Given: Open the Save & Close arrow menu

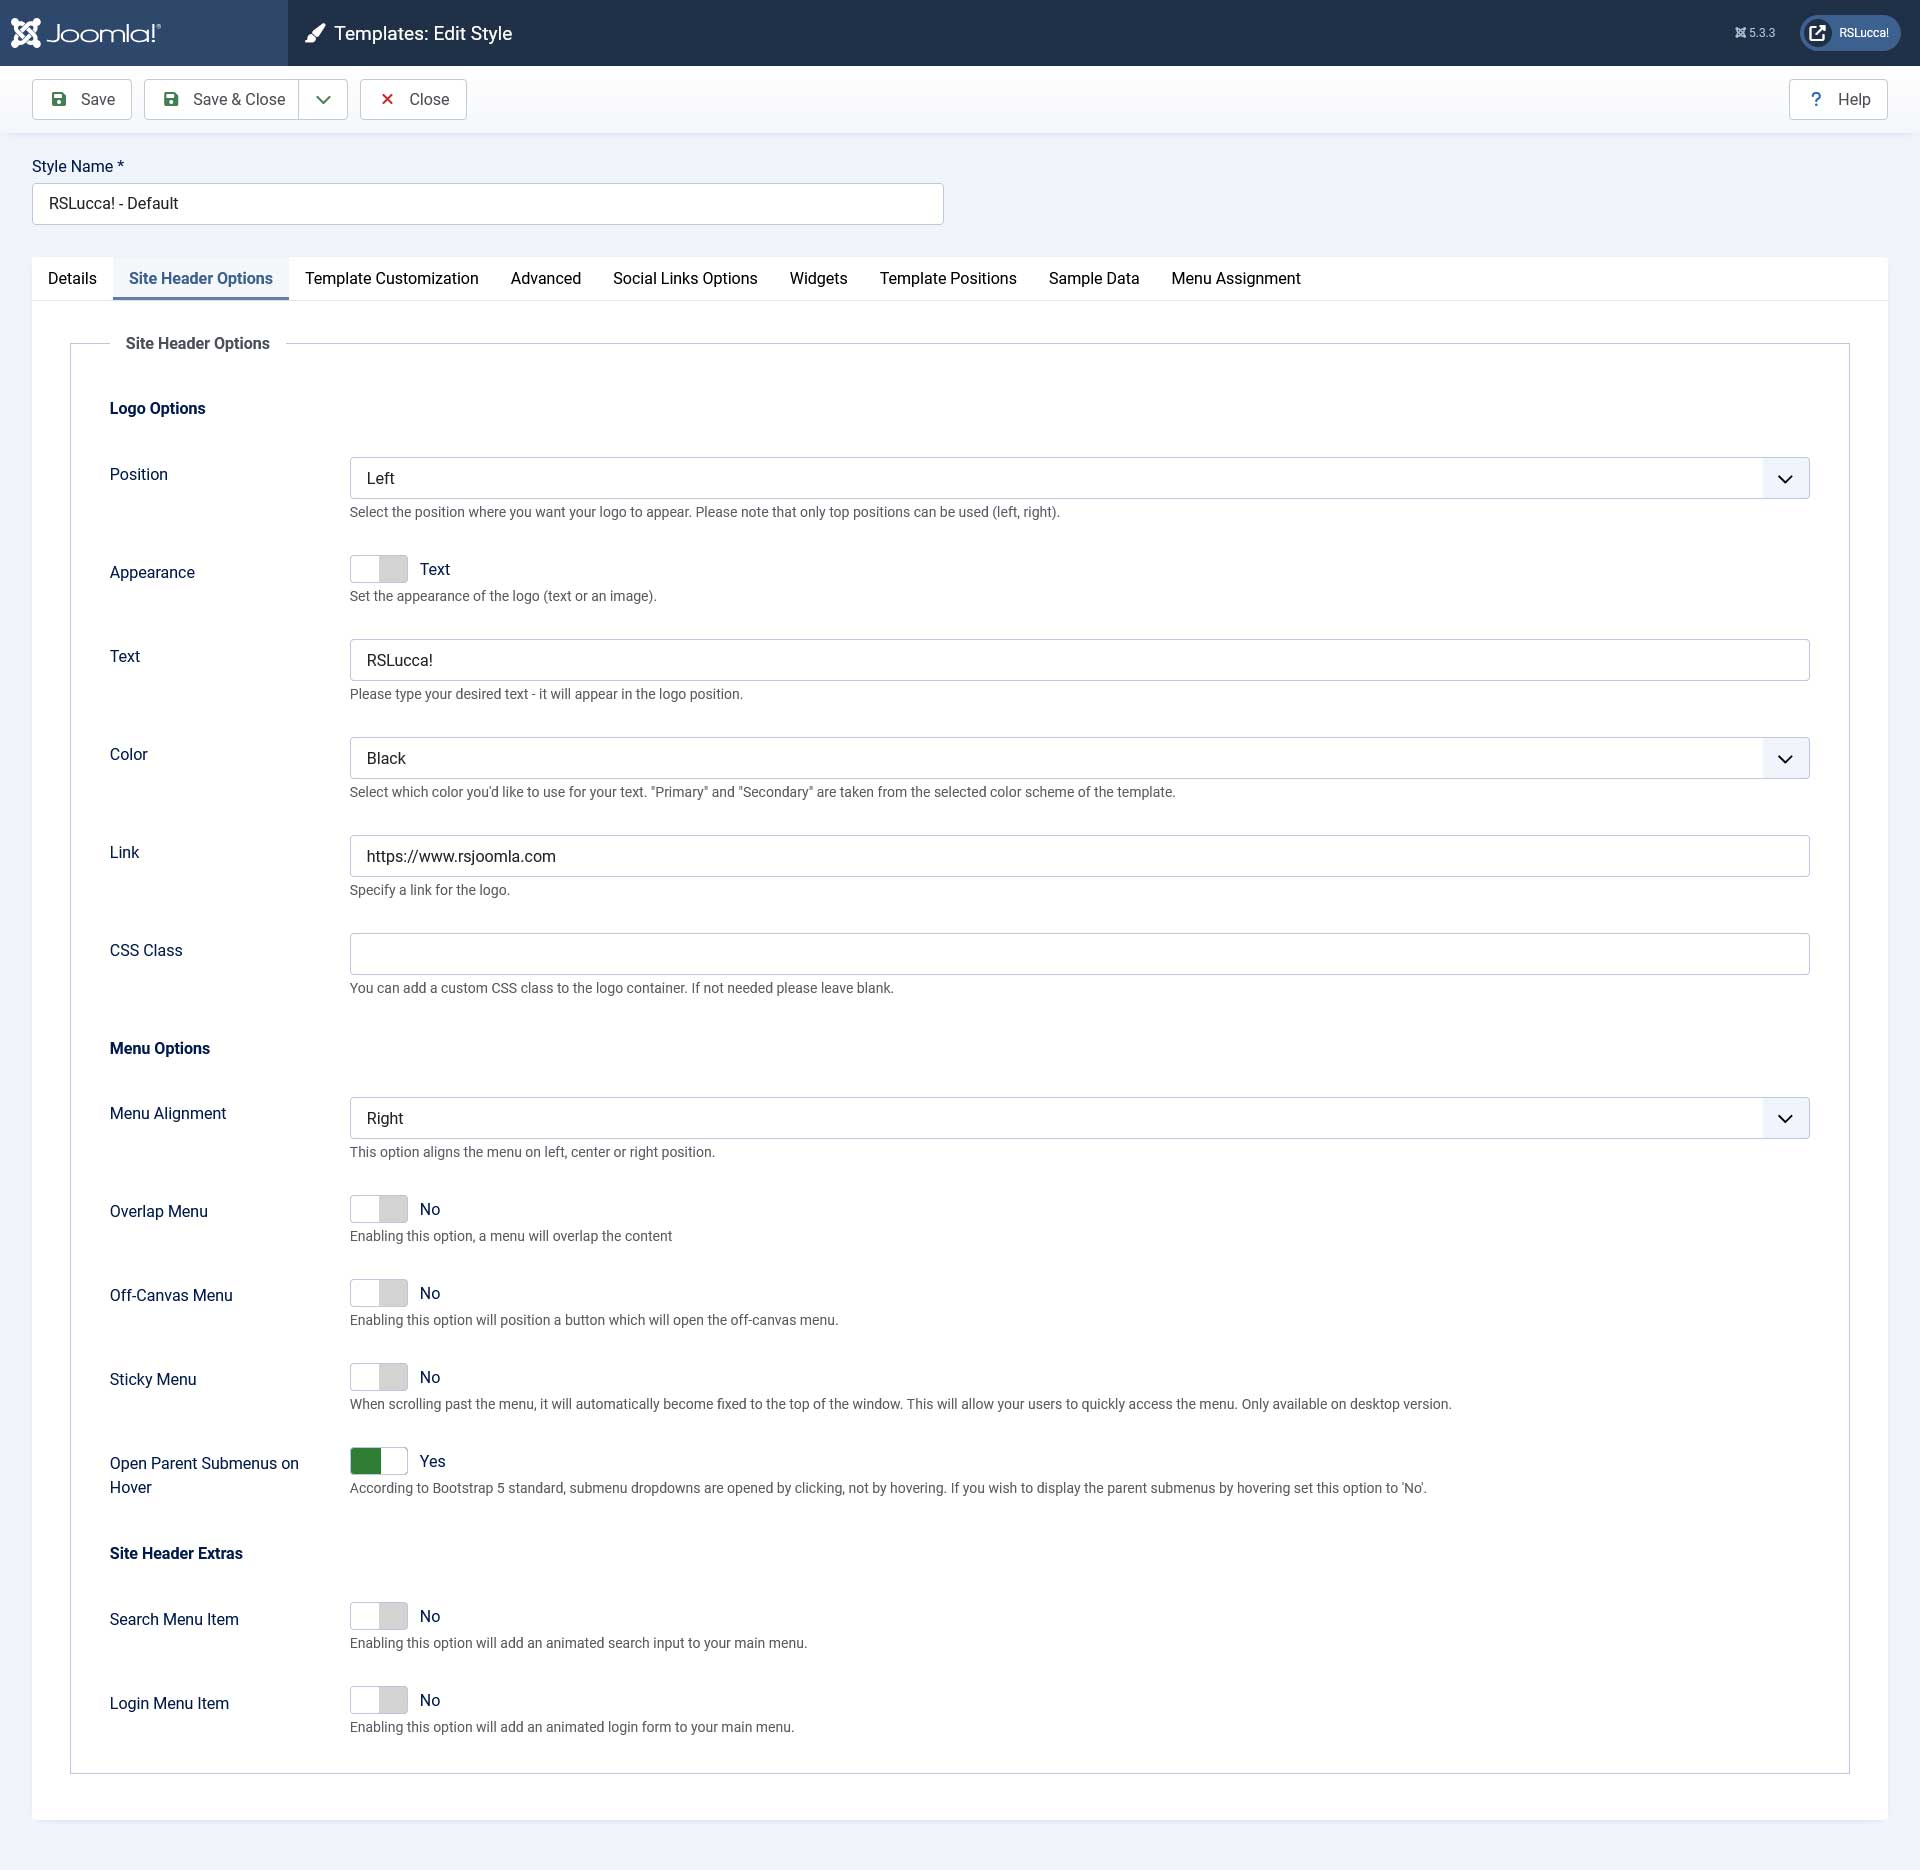Looking at the screenshot, I should (x=323, y=99).
